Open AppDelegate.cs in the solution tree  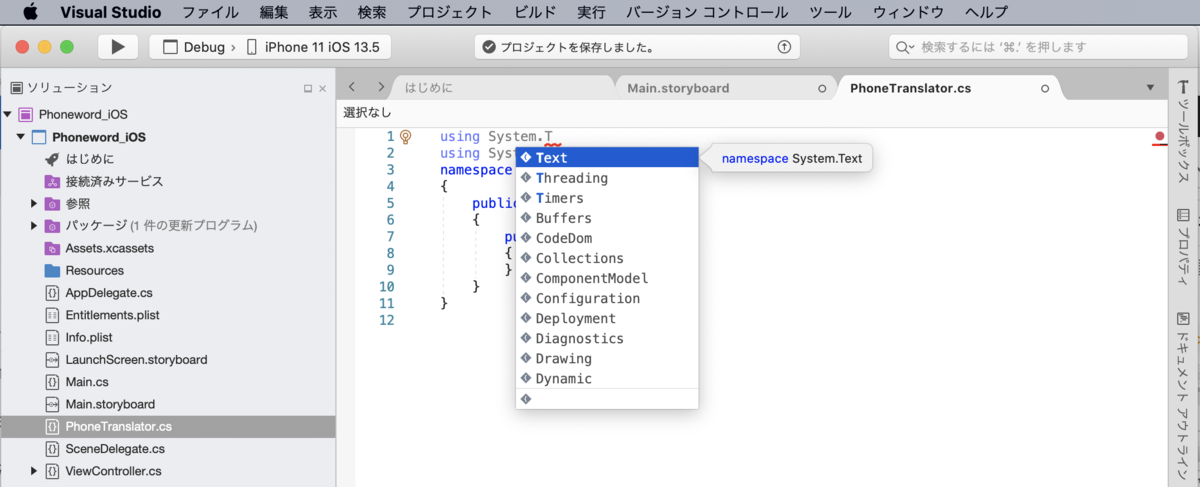pyautogui.click(x=108, y=293)
